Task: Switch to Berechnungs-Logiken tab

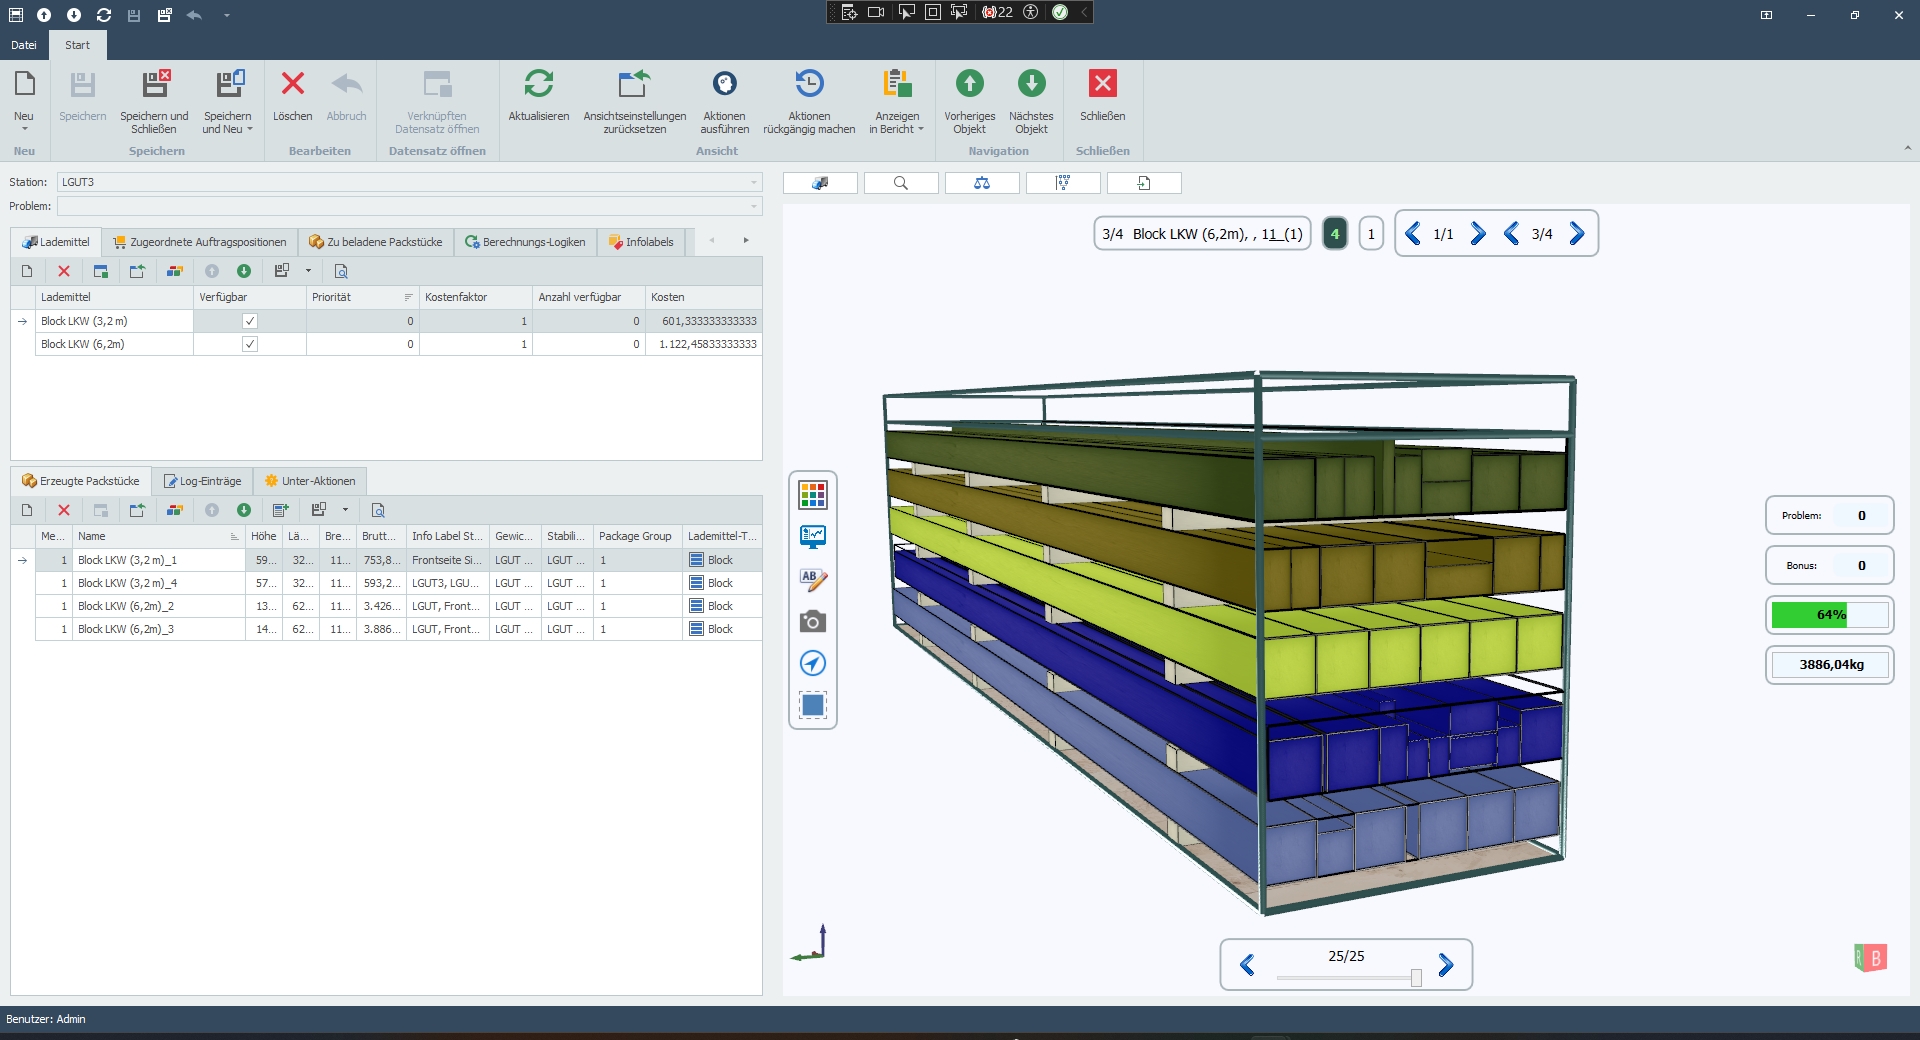Action: 525,242
